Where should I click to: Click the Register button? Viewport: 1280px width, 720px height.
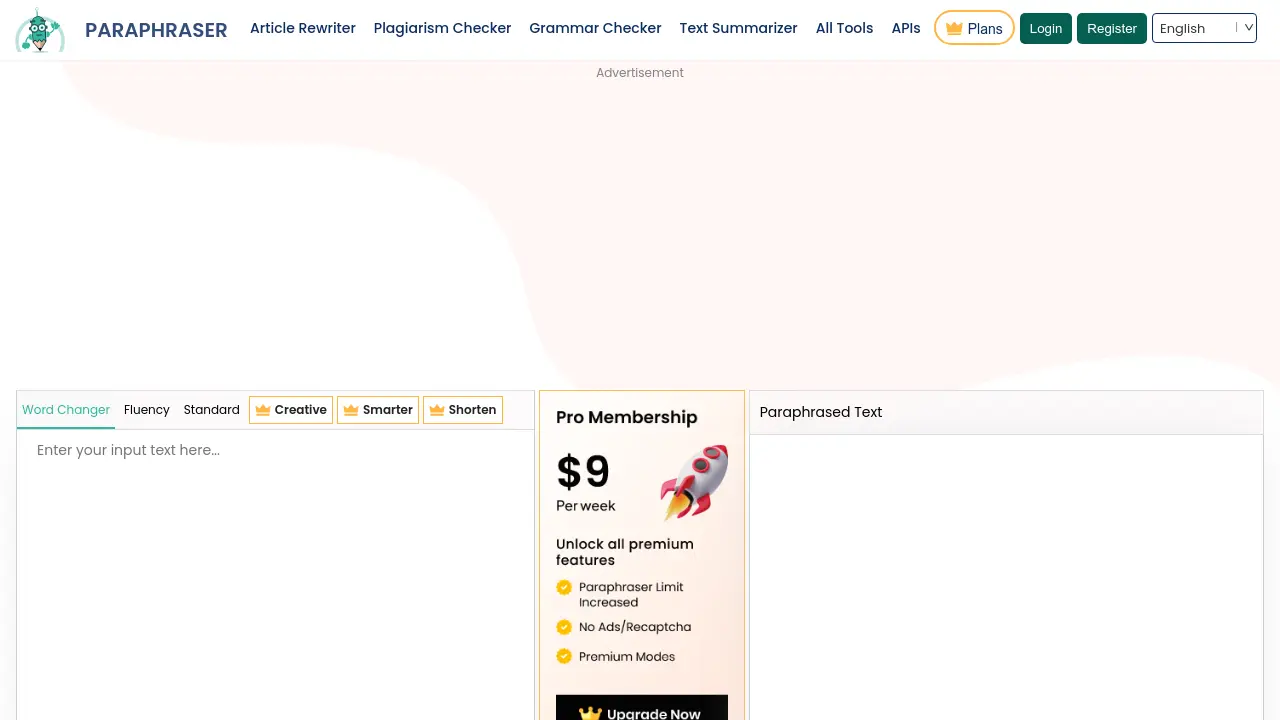click(1111, 28)
